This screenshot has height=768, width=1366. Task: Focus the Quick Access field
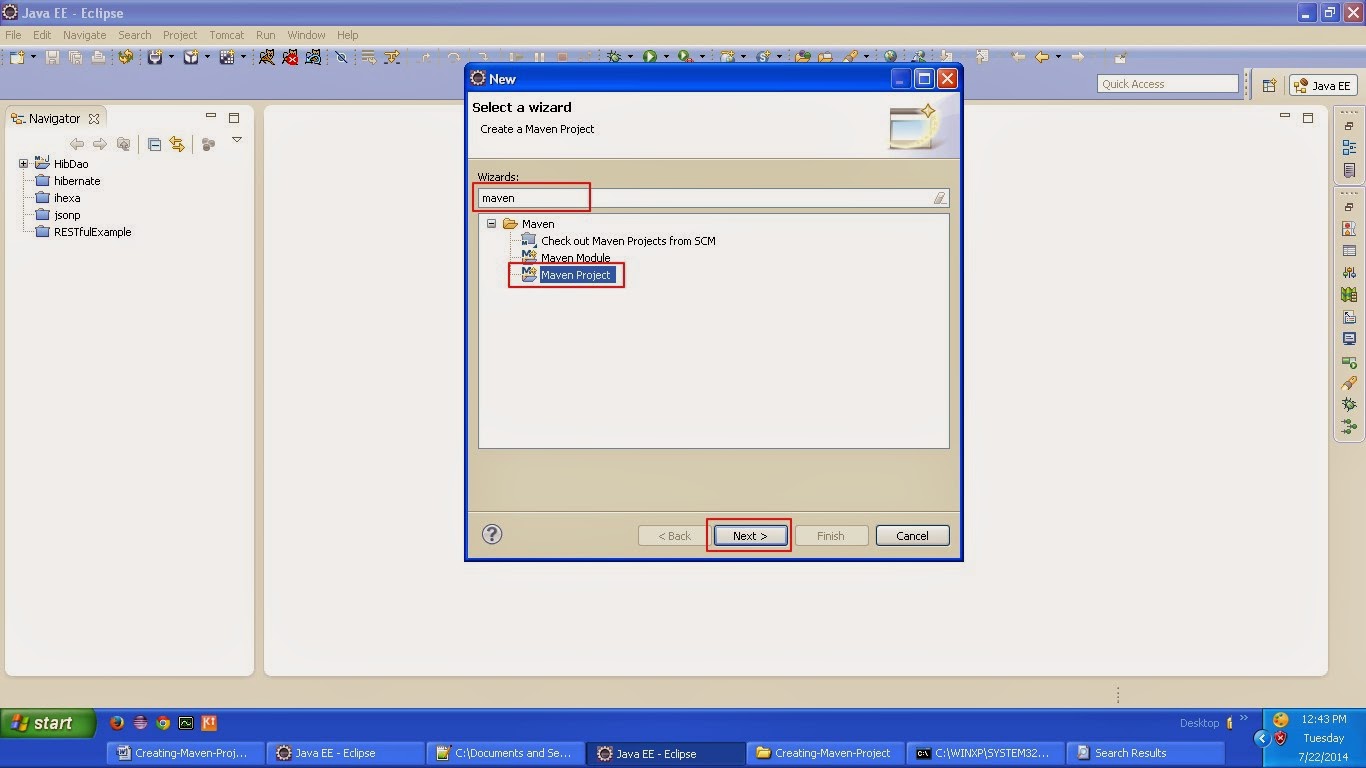coord(1167,84)
